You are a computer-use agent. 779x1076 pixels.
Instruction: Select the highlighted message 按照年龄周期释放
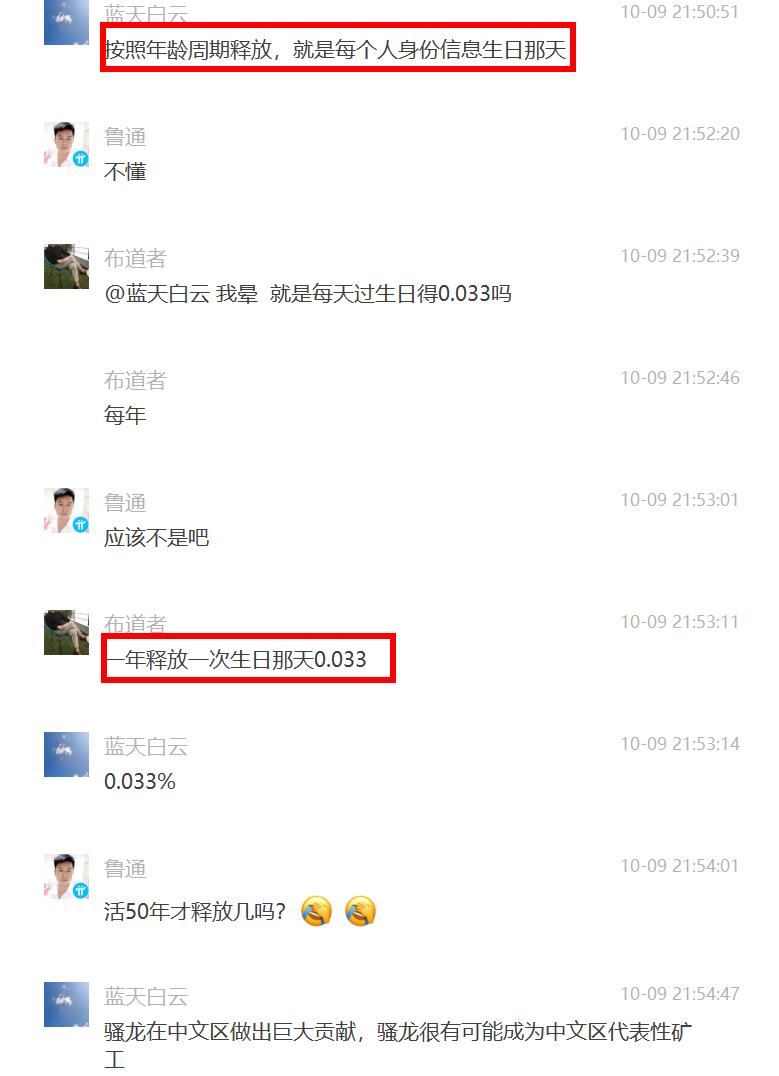pos(336,50)
